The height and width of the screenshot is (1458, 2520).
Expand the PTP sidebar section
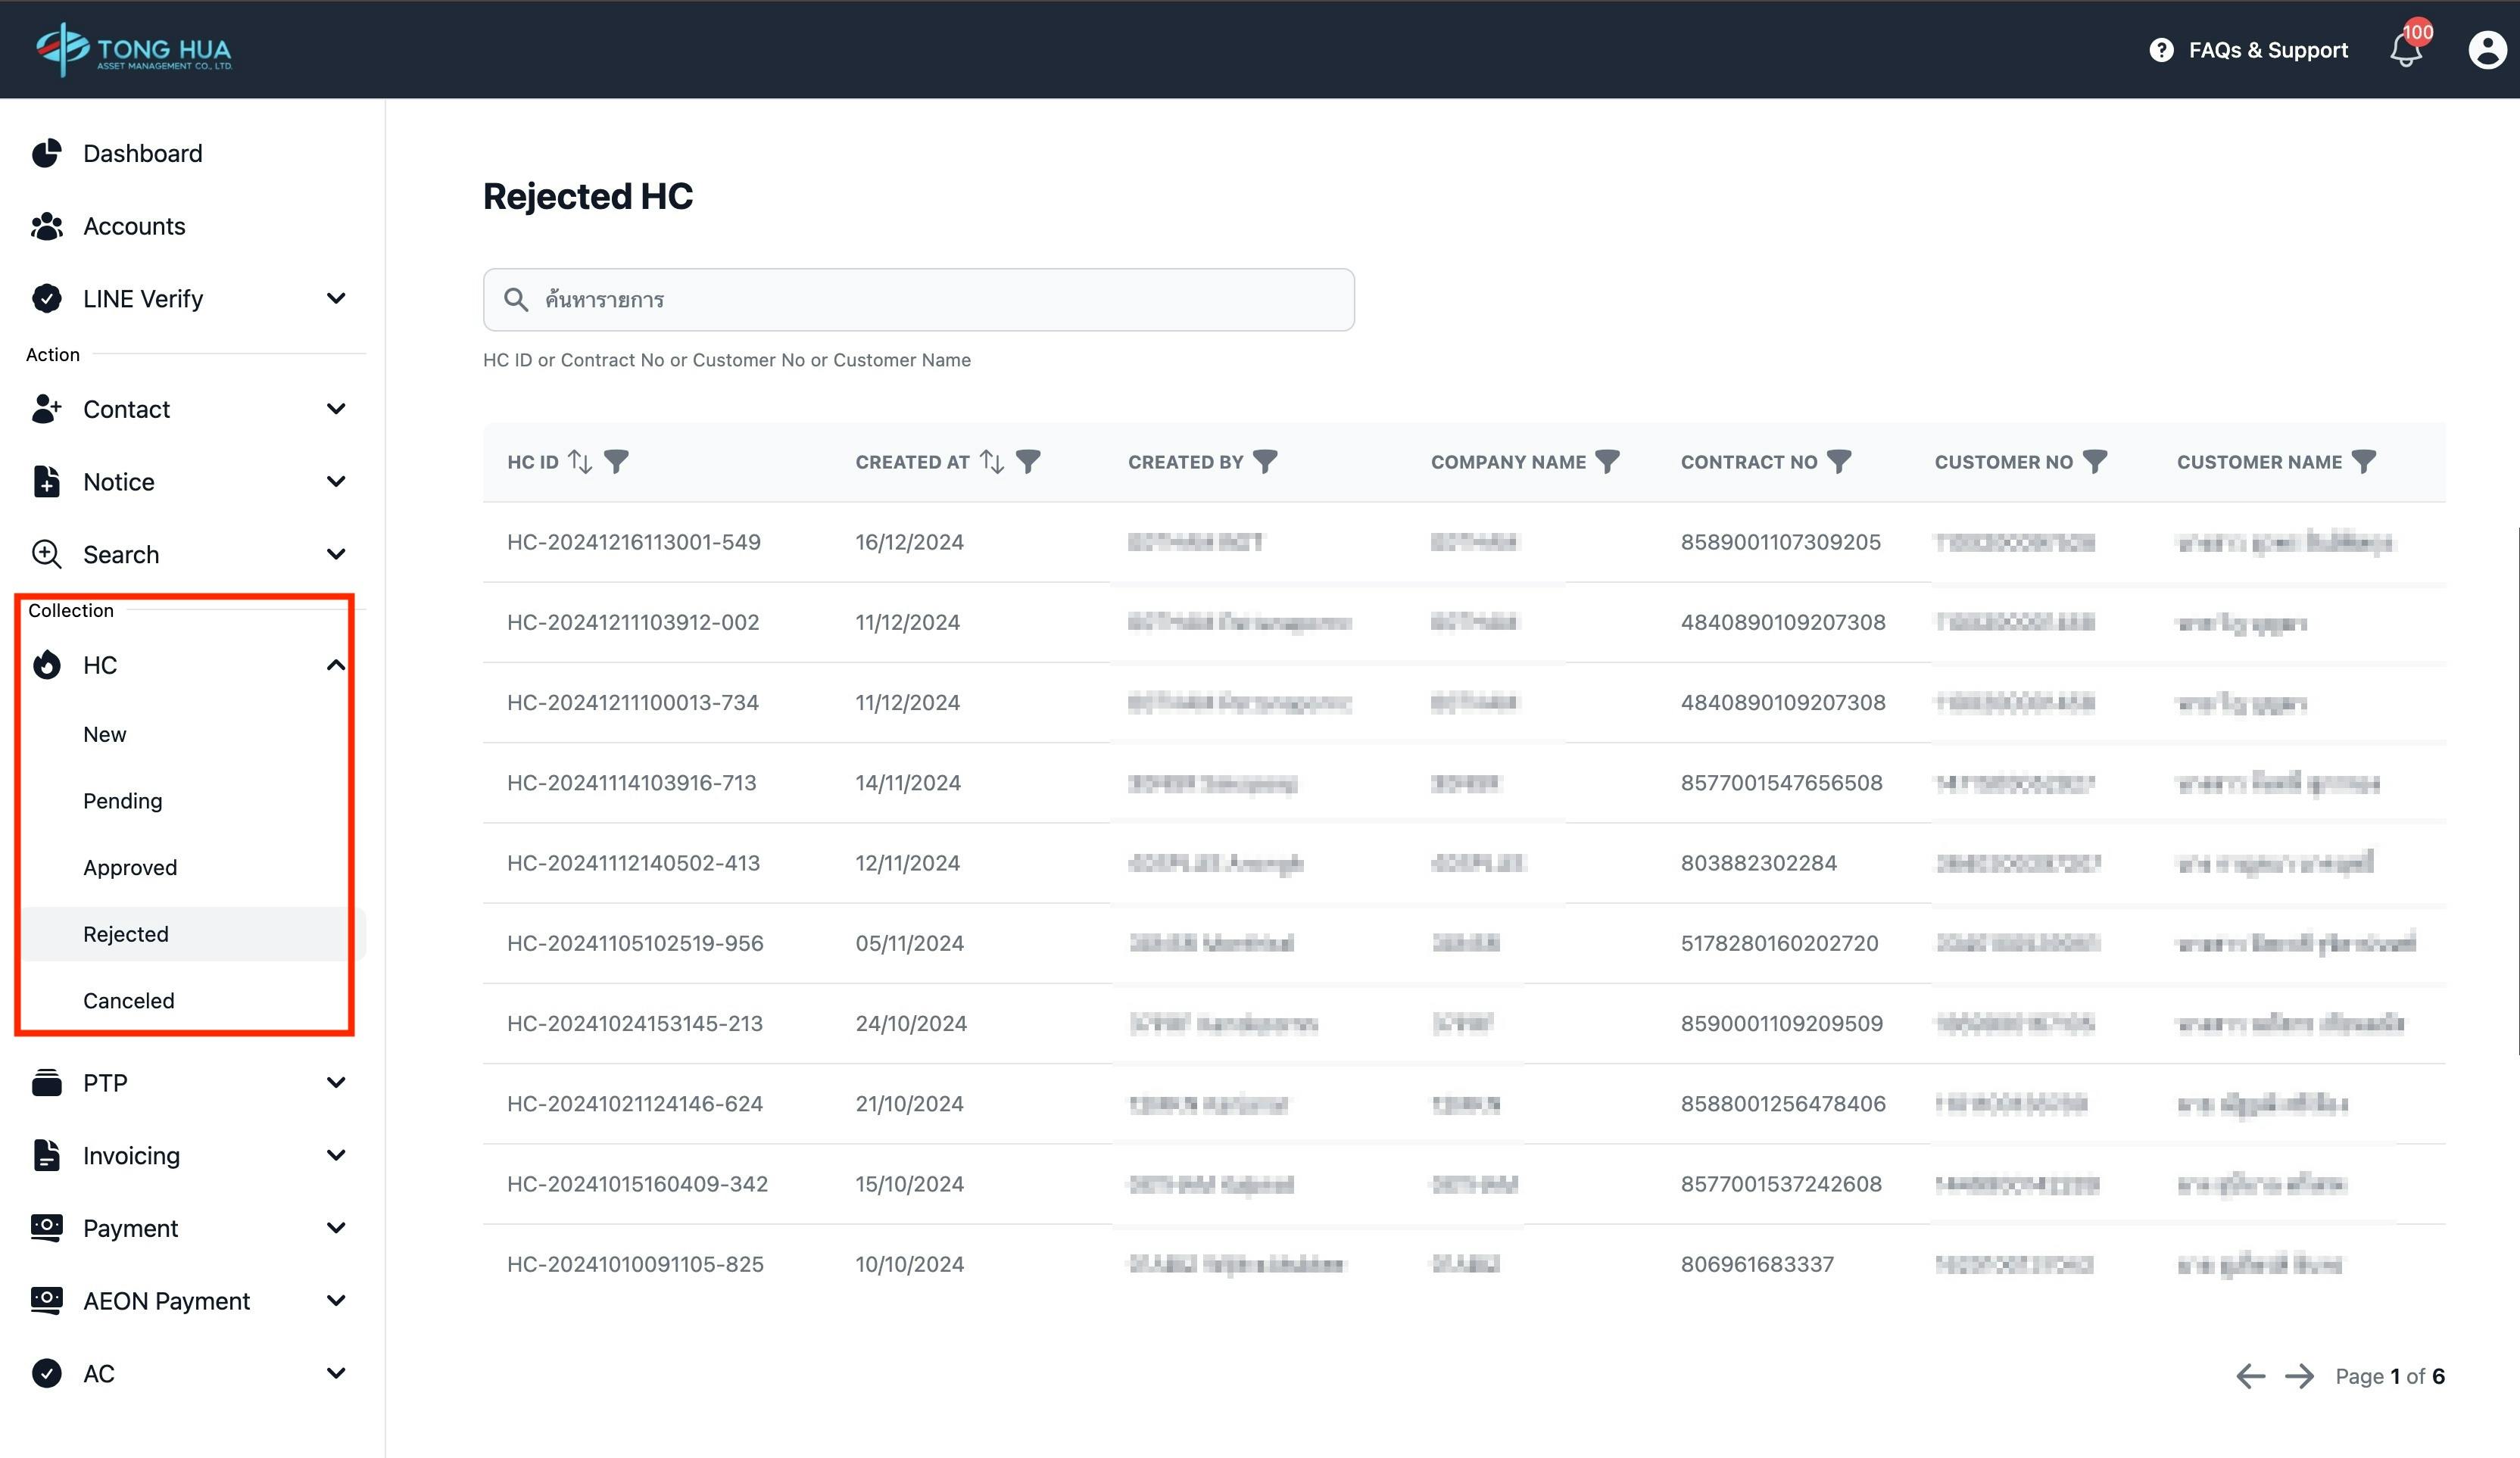coord(336,1082)
